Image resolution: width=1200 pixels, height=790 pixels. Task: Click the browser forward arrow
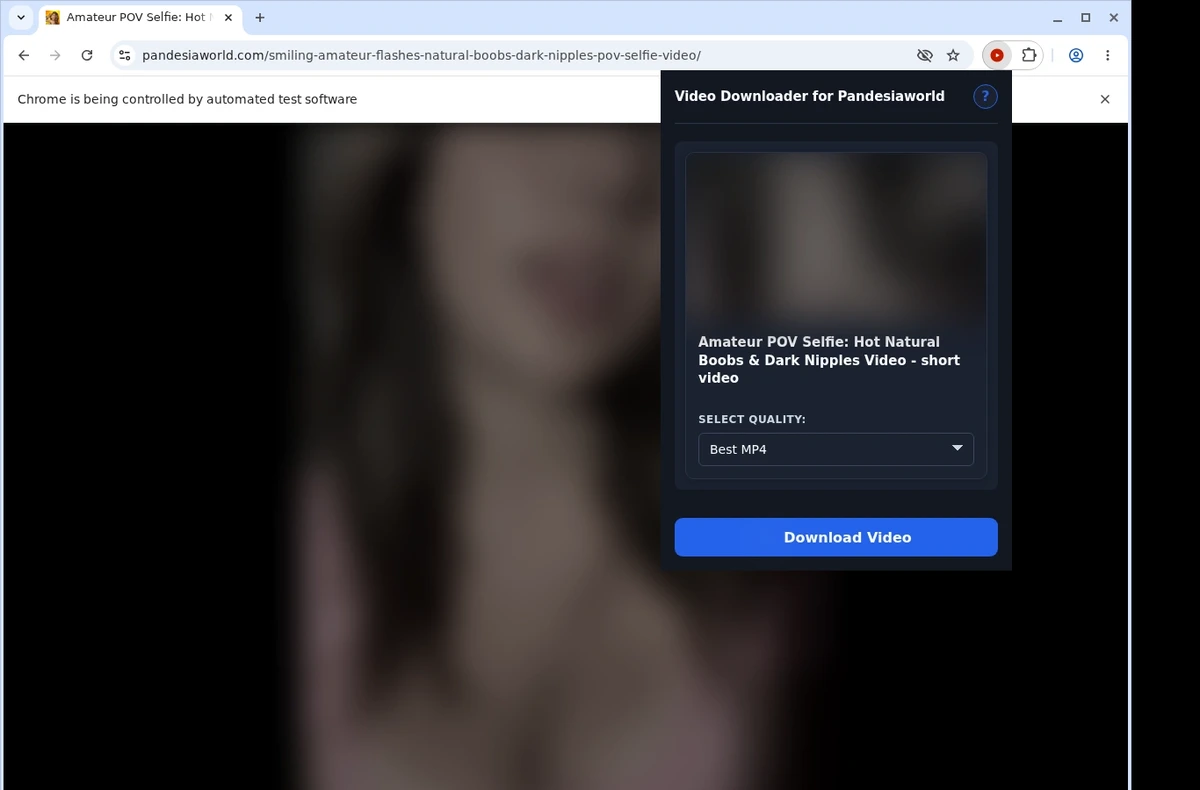[x=55, y=56]
